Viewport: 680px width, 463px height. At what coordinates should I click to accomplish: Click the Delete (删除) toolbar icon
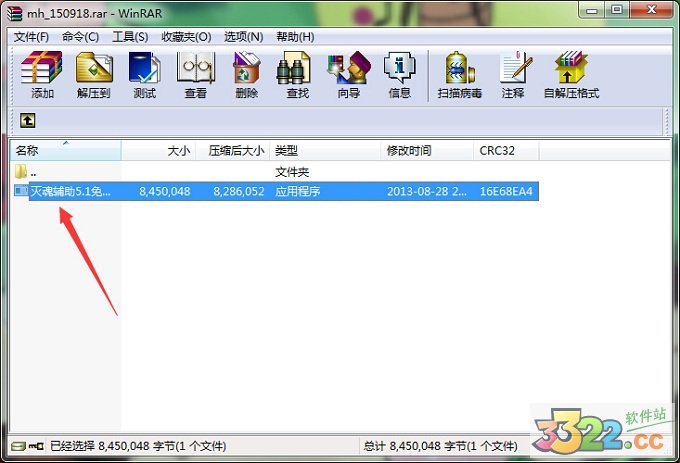pyautogui.click(x=246, y=67)
